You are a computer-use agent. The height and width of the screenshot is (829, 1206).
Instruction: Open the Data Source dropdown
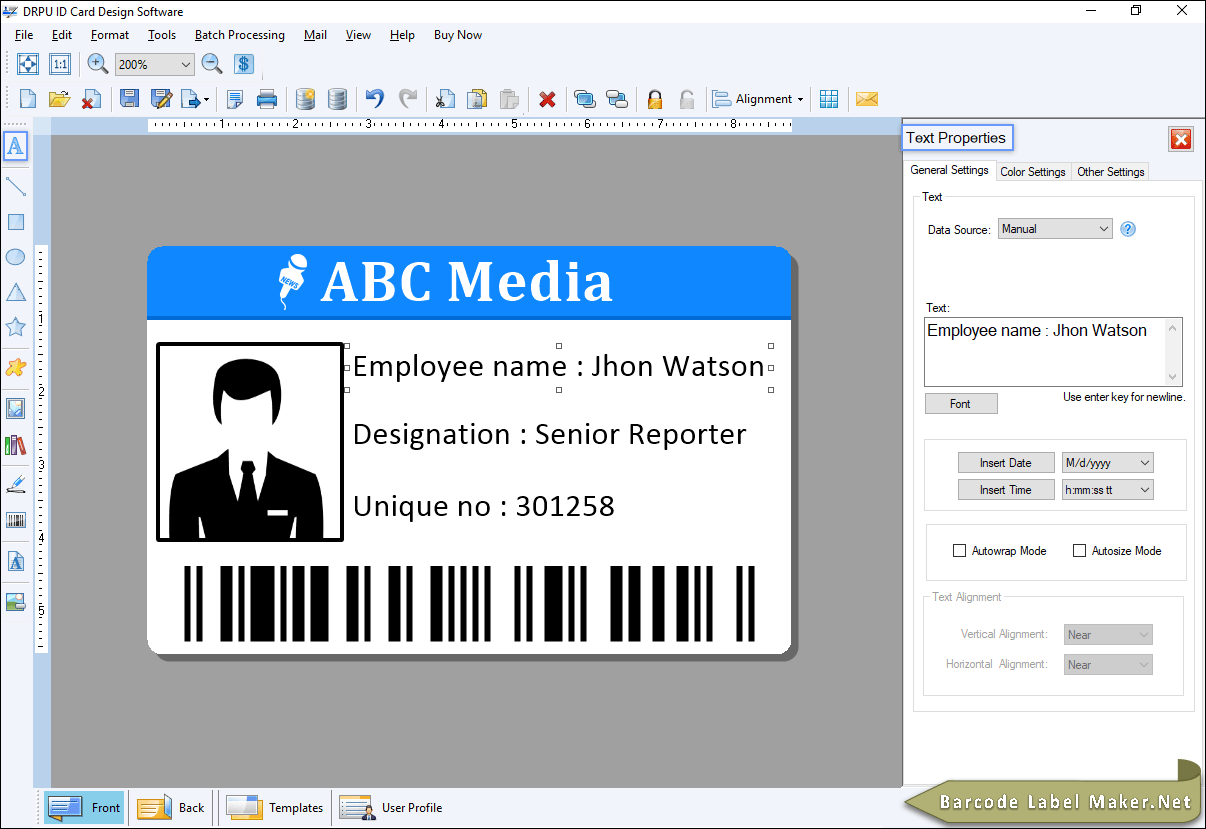[x=1055, y=229]
